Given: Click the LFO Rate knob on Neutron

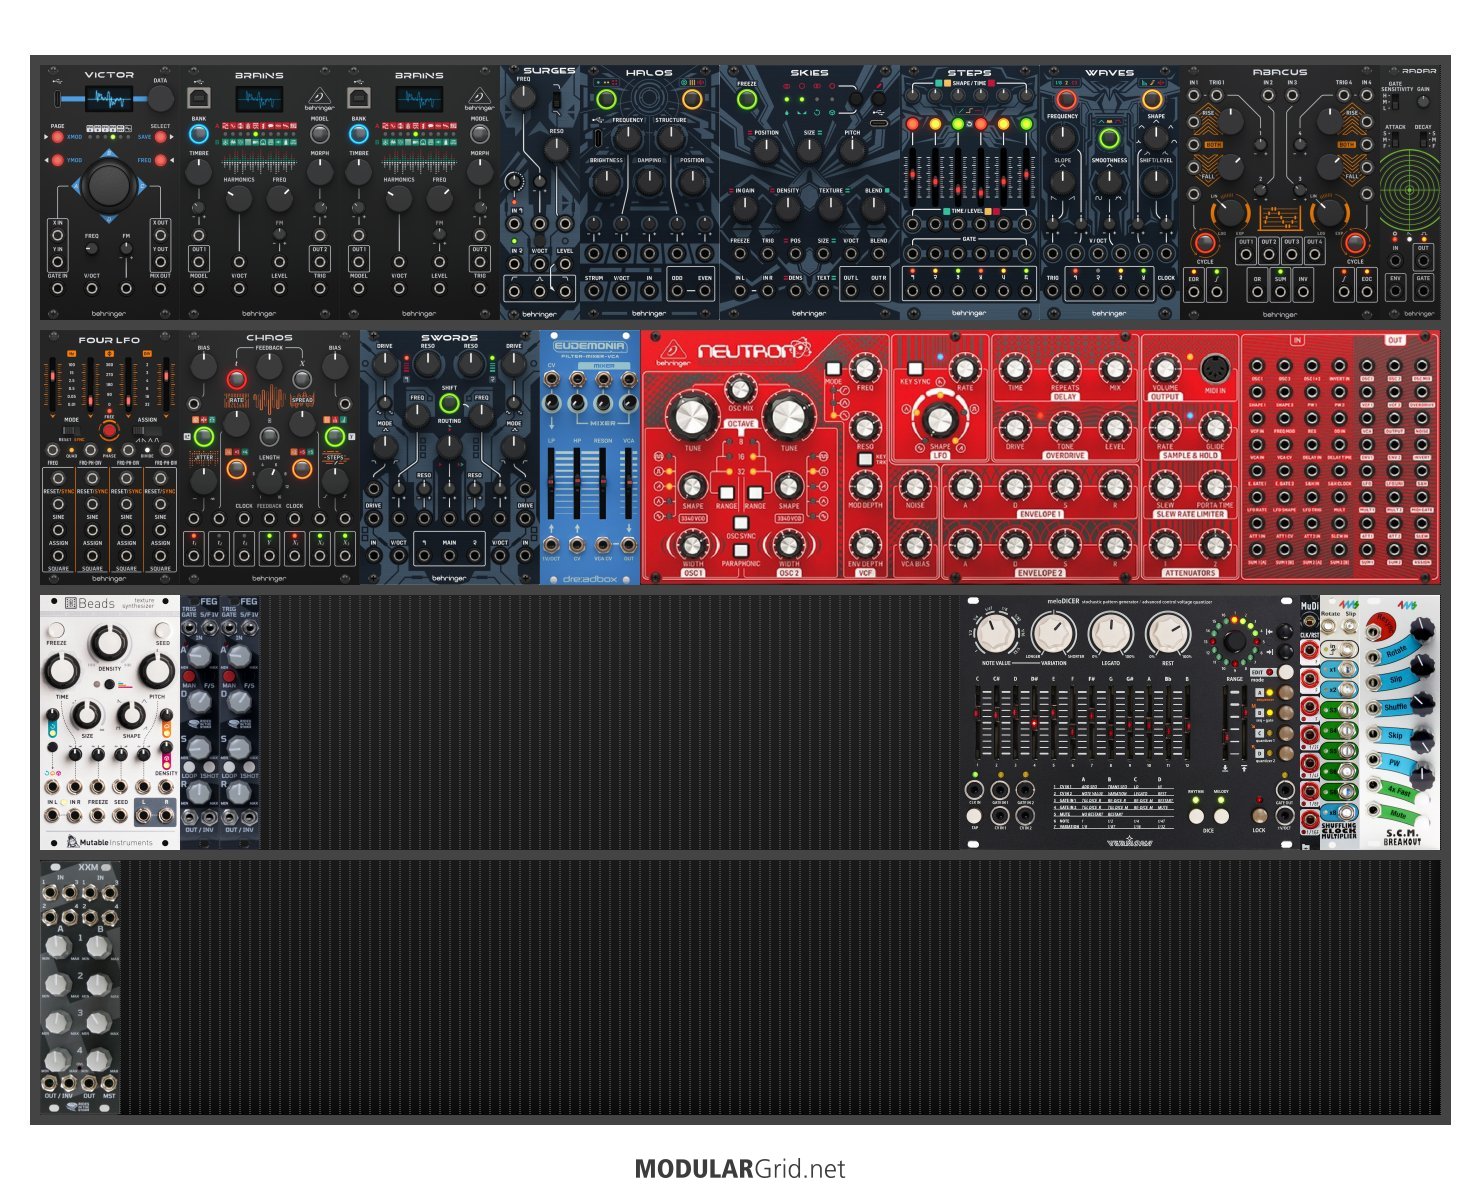Looking at the screenshot, I should (964, 368).
